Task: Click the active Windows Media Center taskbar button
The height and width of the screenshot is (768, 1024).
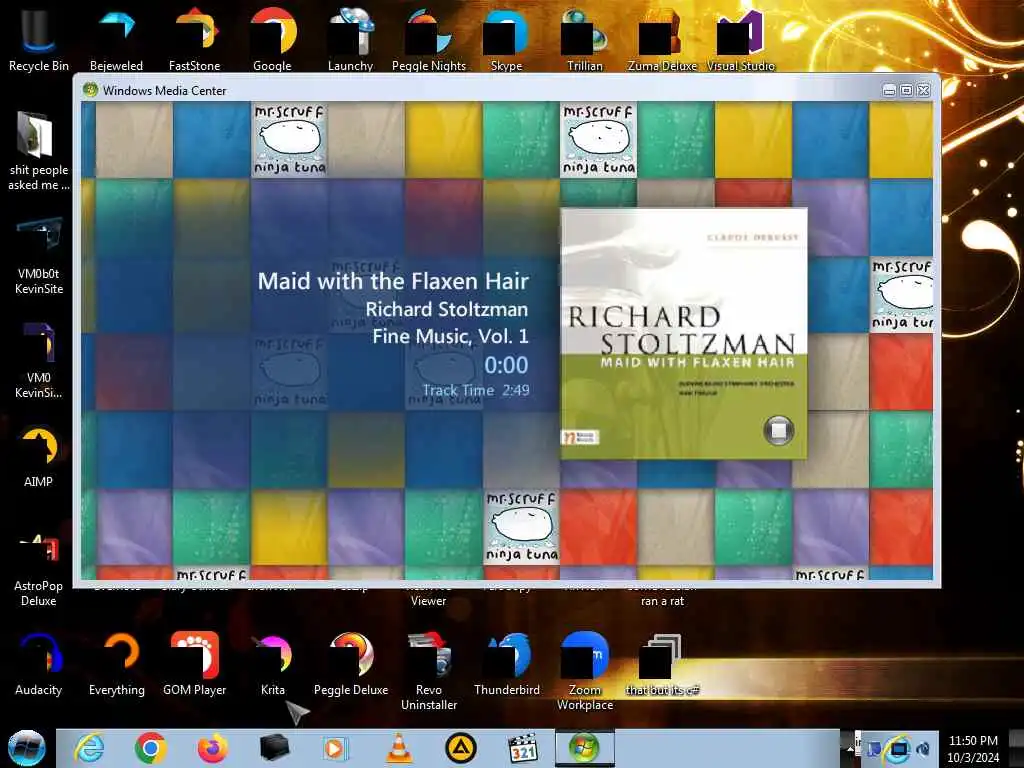Action: 584,748
